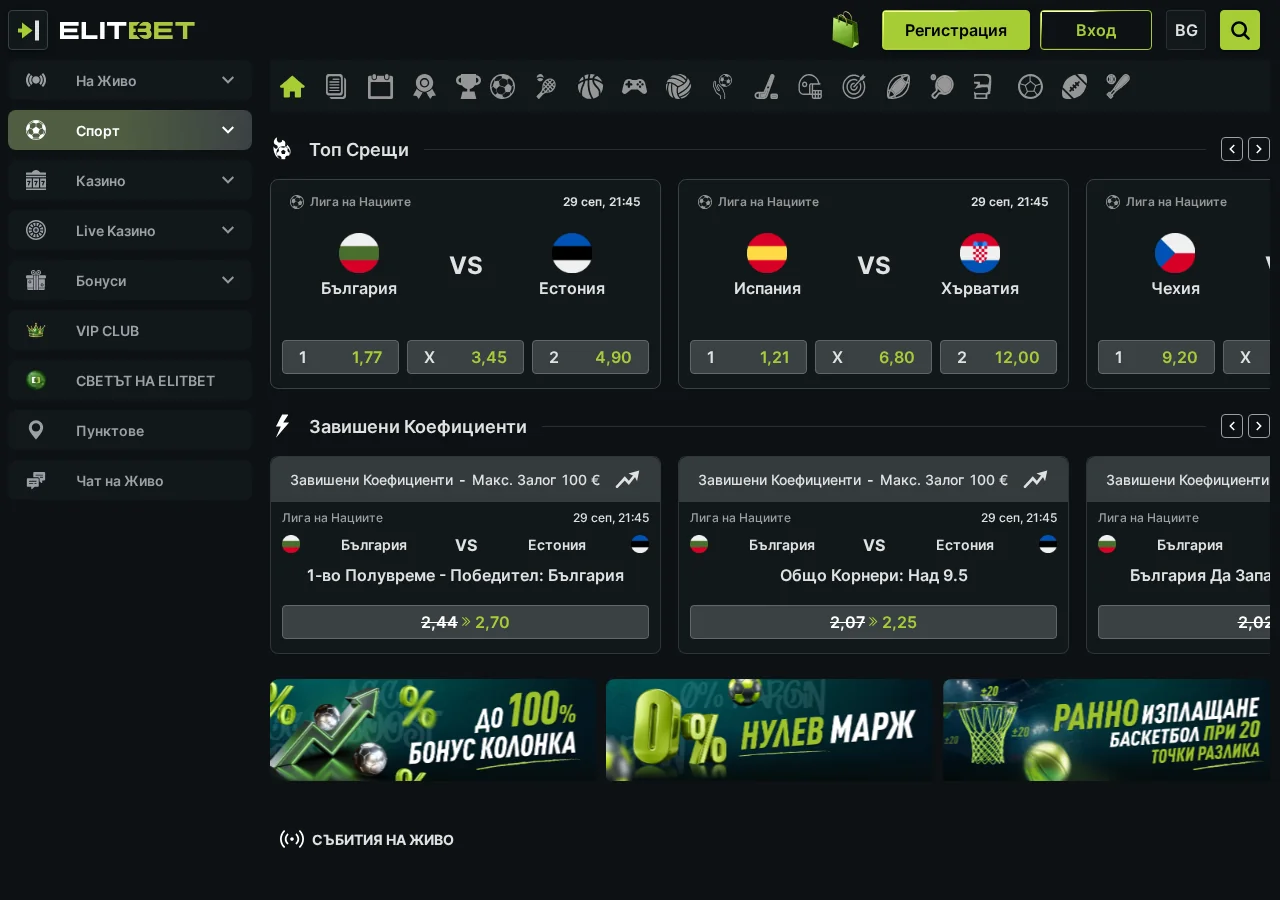This screenshot has height=900, width=1280.
Task: Expand the Live Казино menu chevron
Action: (228, 230)
